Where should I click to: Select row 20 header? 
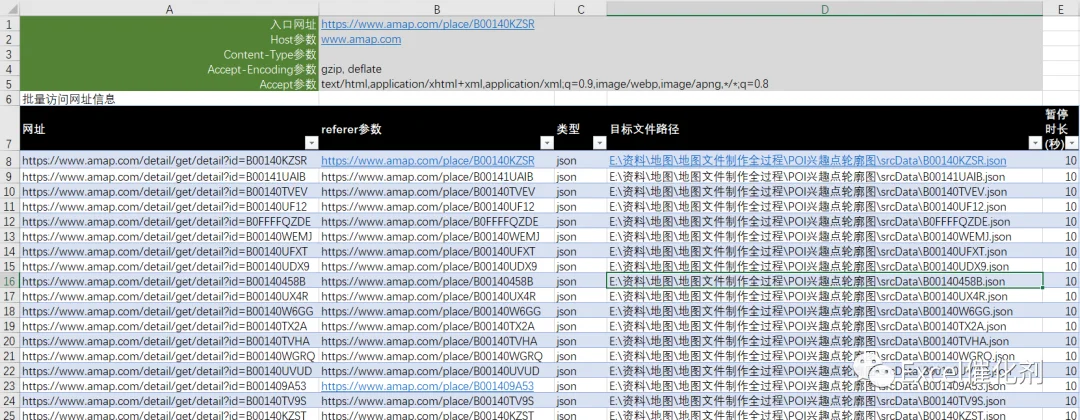(x=10, y=342)
